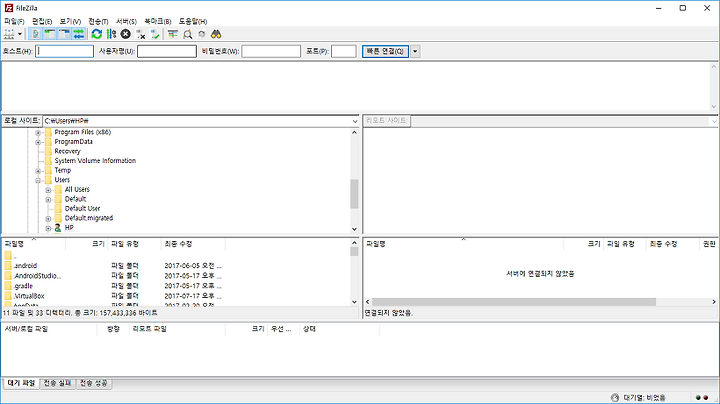Open the Site Manager icon
Image resolution: width=720 pixels, height=404 pixels.
coord(9,34)
